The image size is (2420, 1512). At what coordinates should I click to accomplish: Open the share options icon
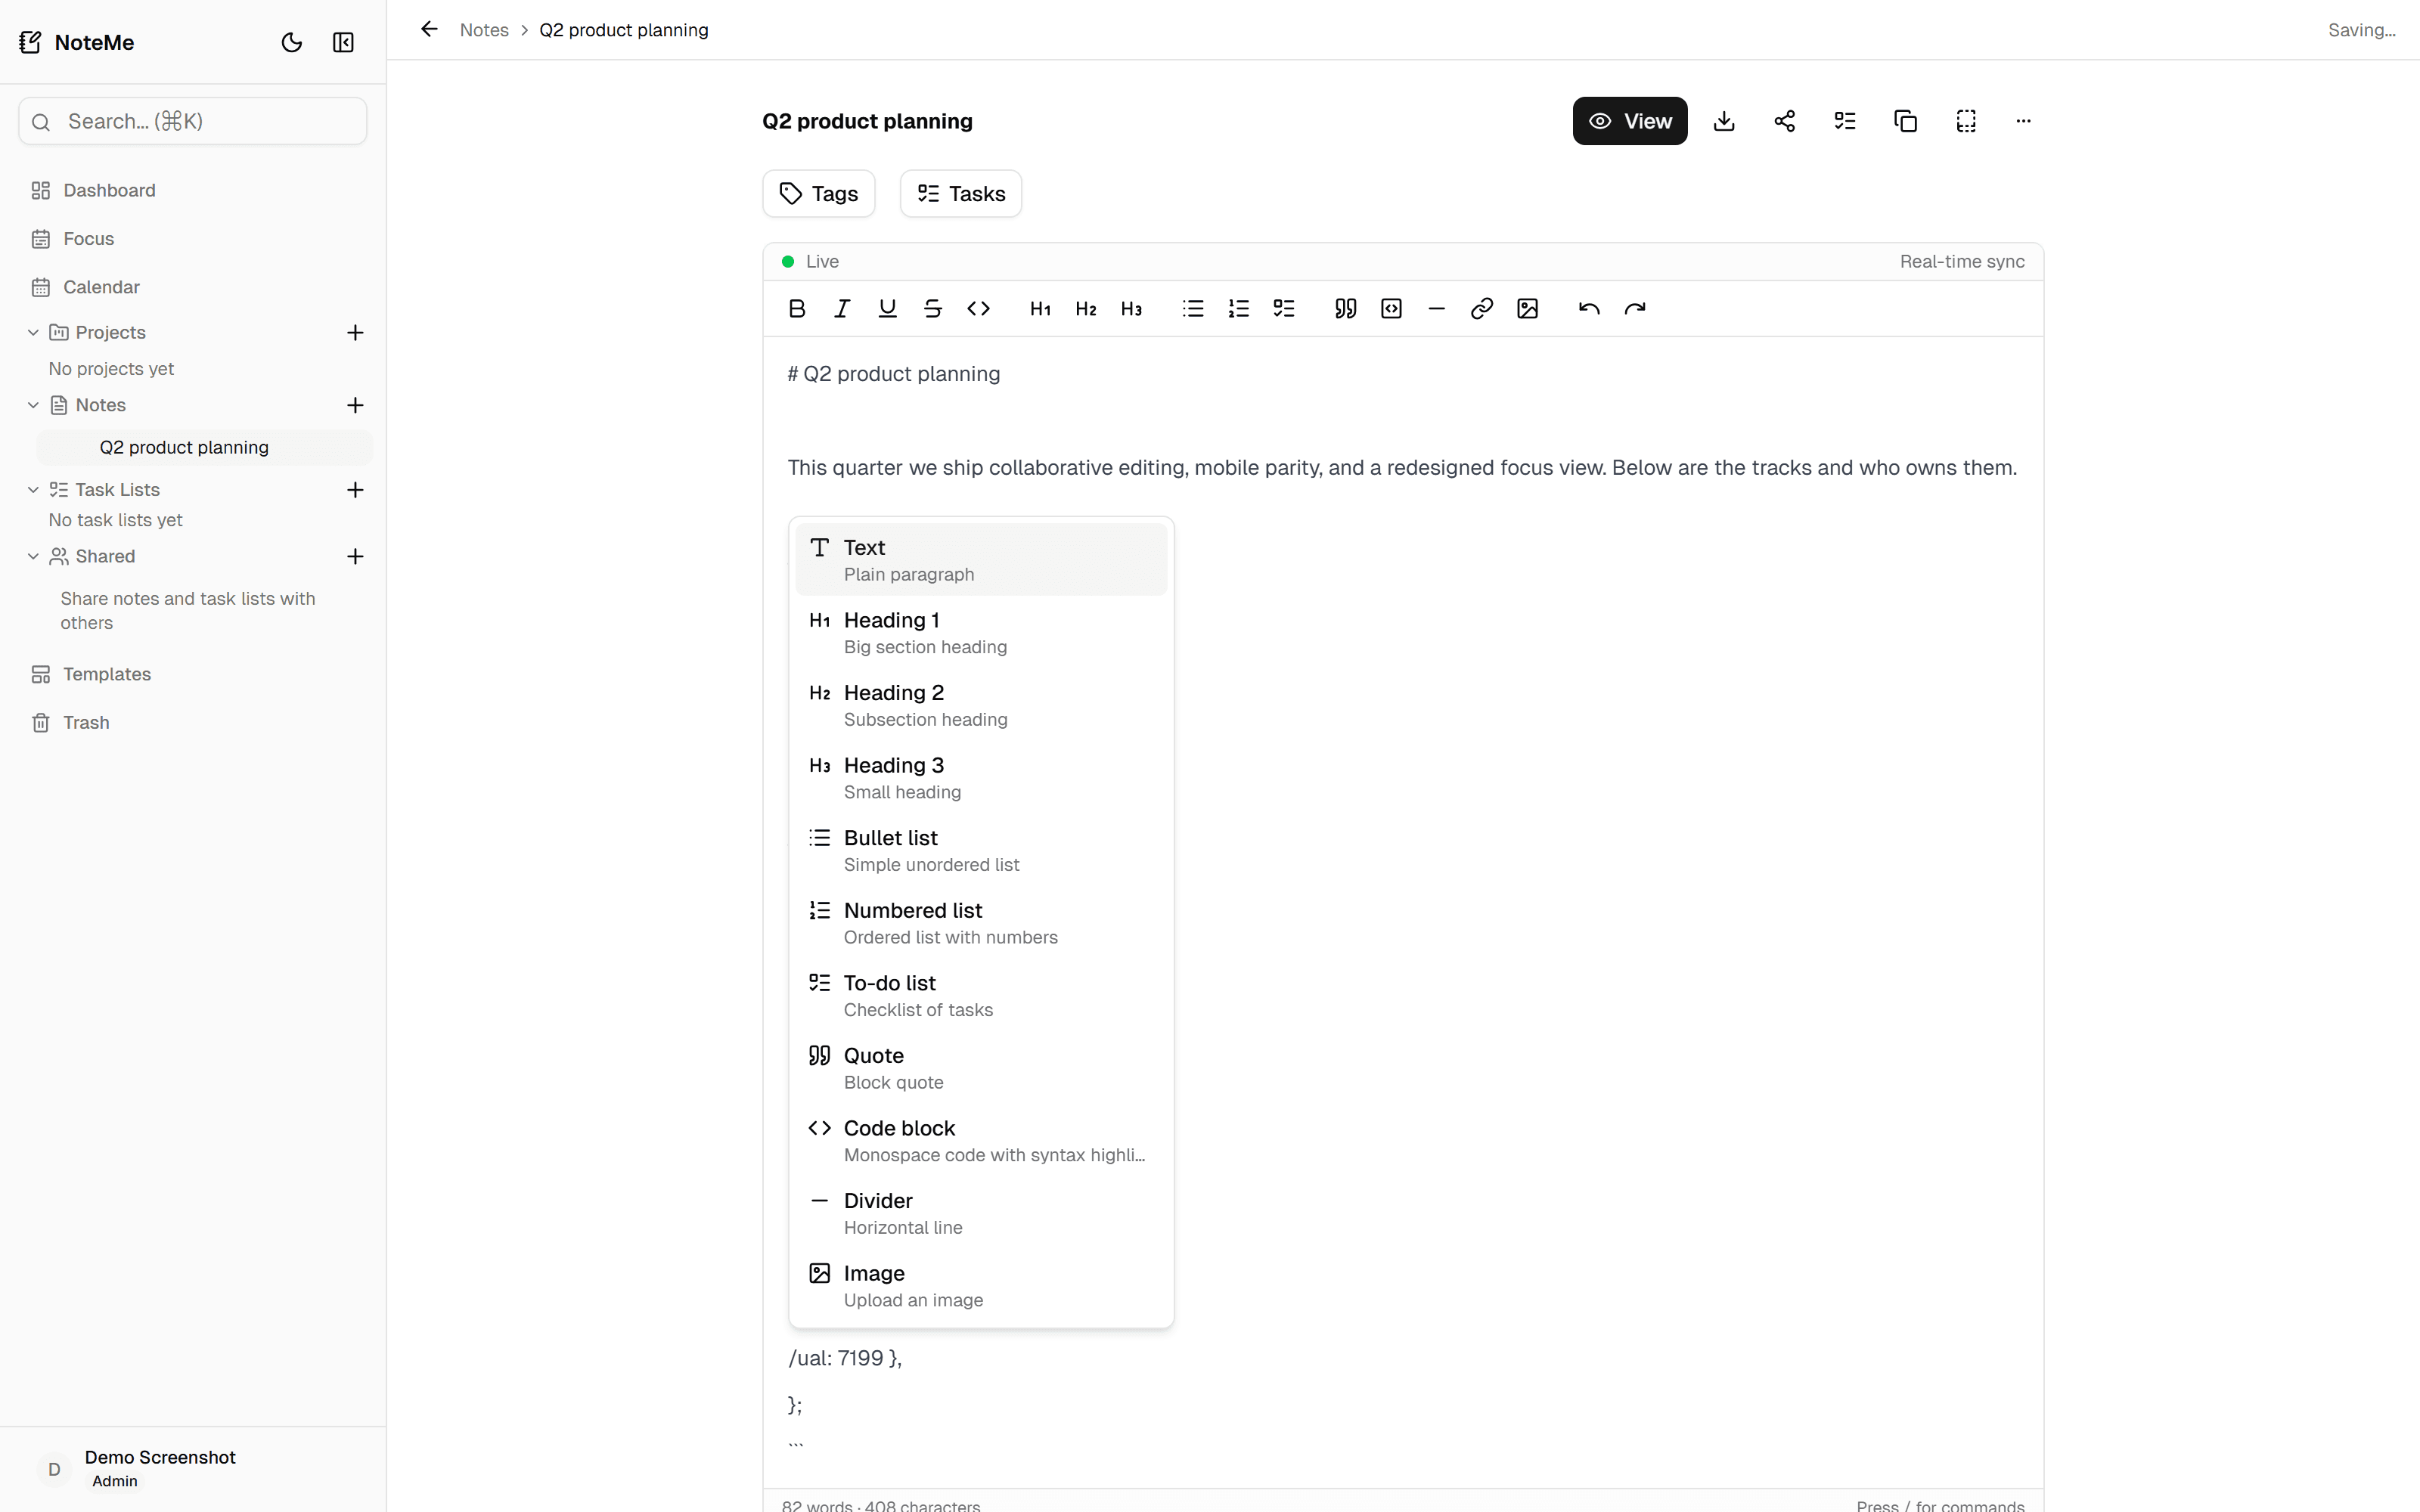click(1785, 120)
